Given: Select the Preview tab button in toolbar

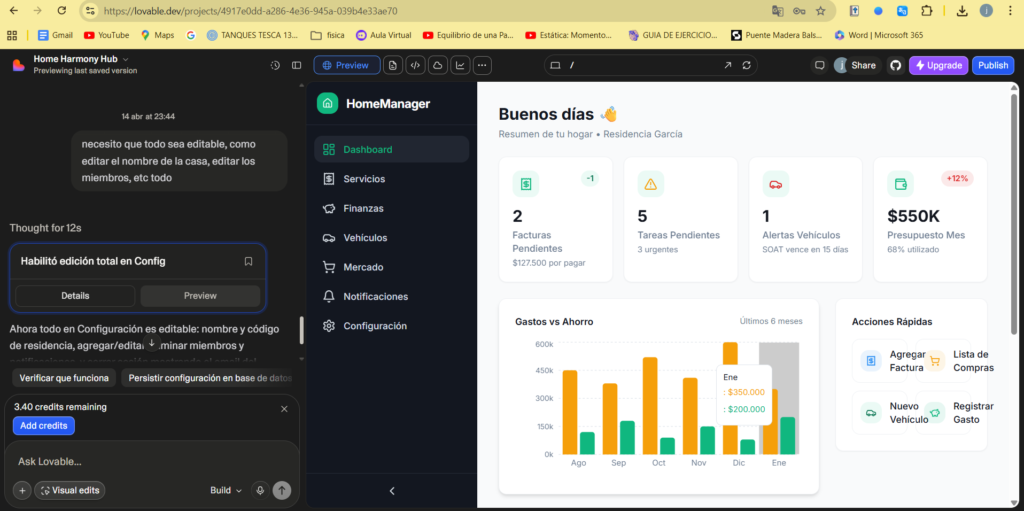Looking at the screenshot, I should [347, 65].
